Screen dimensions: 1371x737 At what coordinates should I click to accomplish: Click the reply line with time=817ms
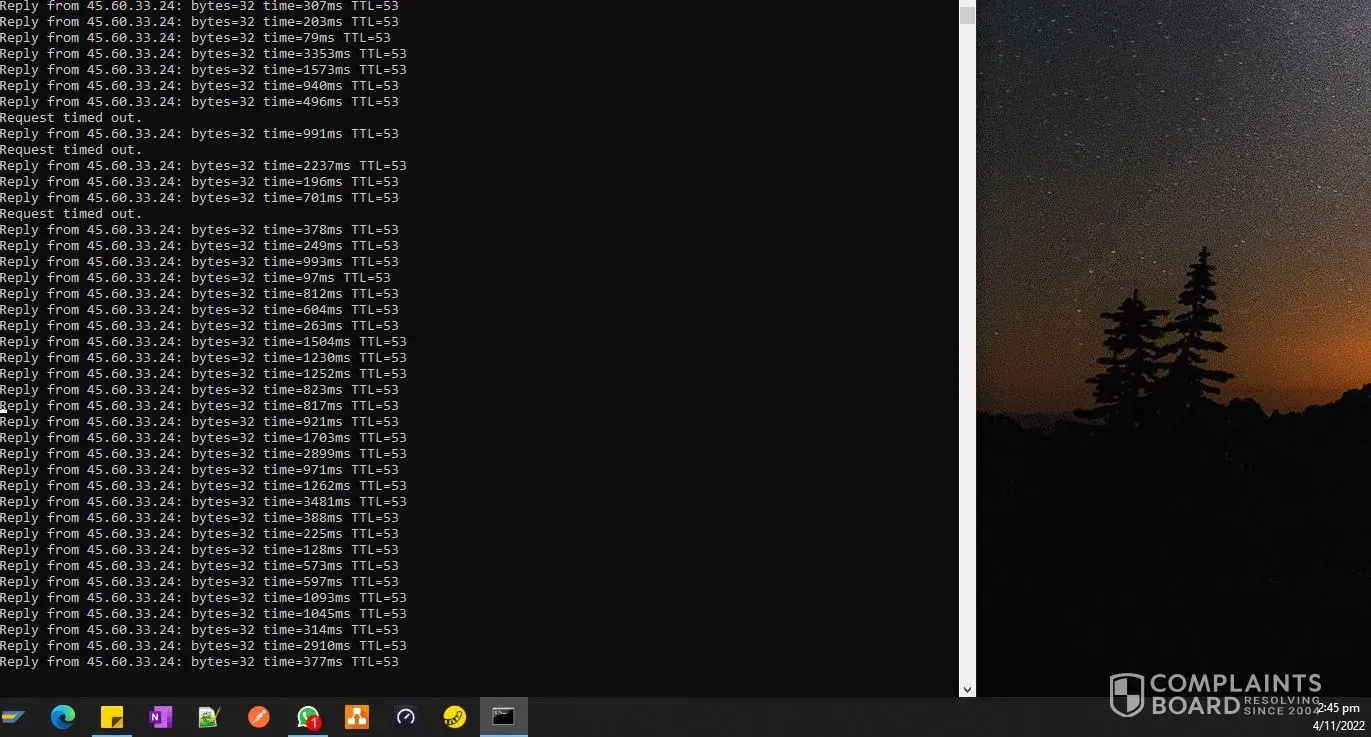199,406
